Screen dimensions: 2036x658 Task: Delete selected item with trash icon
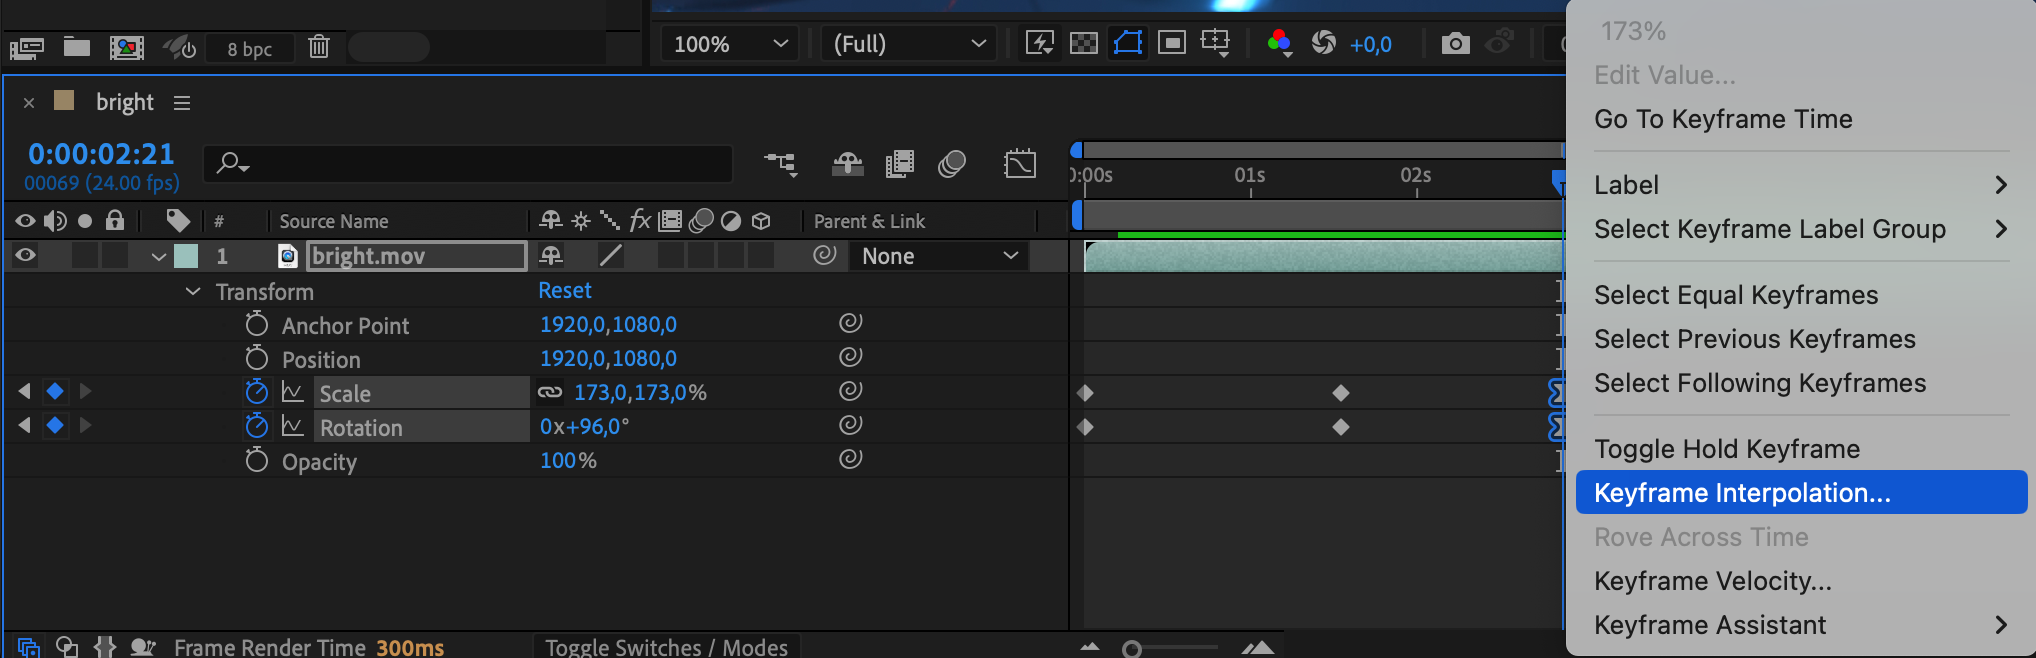click(319, 46)
